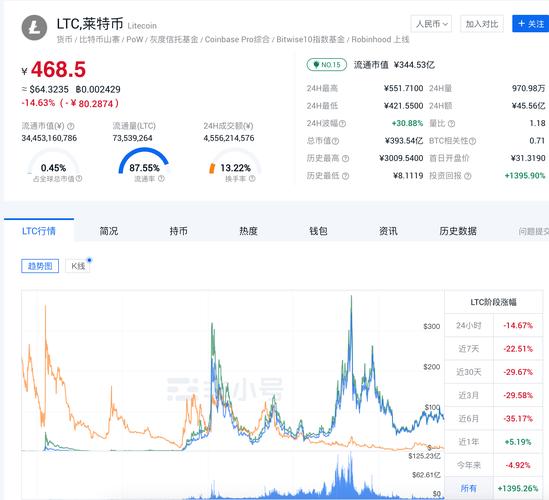Click the blue 关注 follow button
Viewport: 549px width, 500px height.
pos(531,24)
